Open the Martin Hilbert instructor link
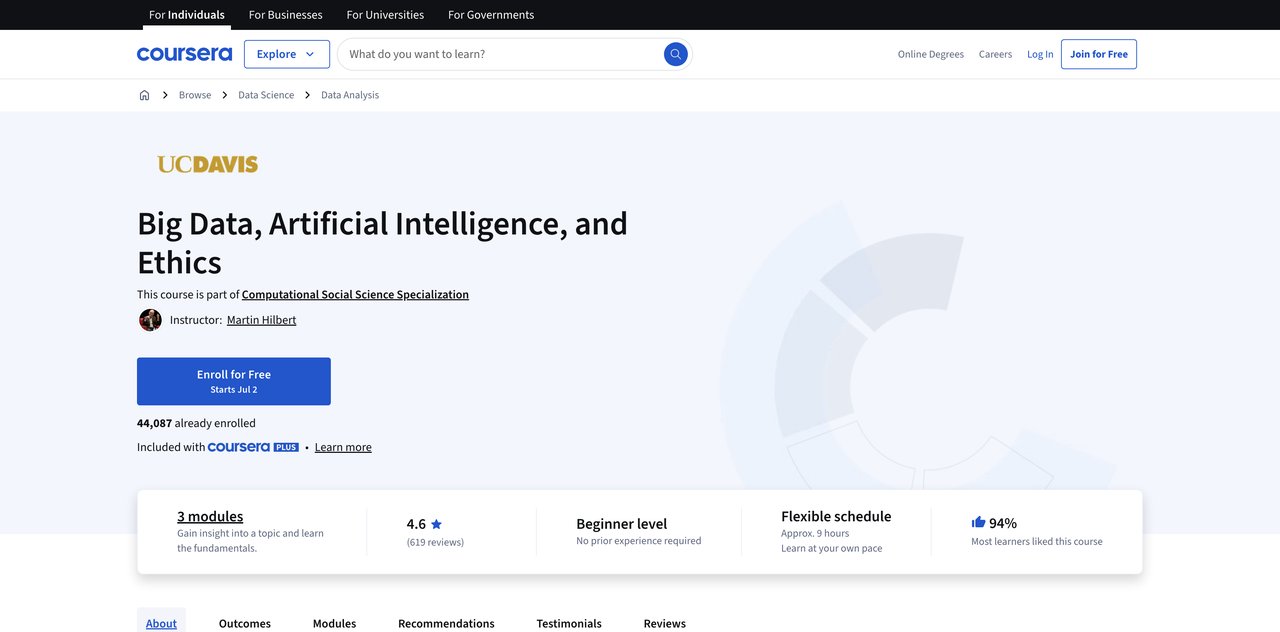This screenshot has width=1280, height=632. click(x=261, y=320)
